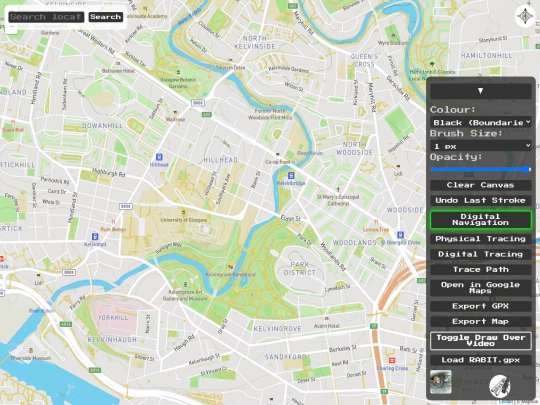Open the Colour dropdown showing Black

pyautogui.click(x=480, y=123)
